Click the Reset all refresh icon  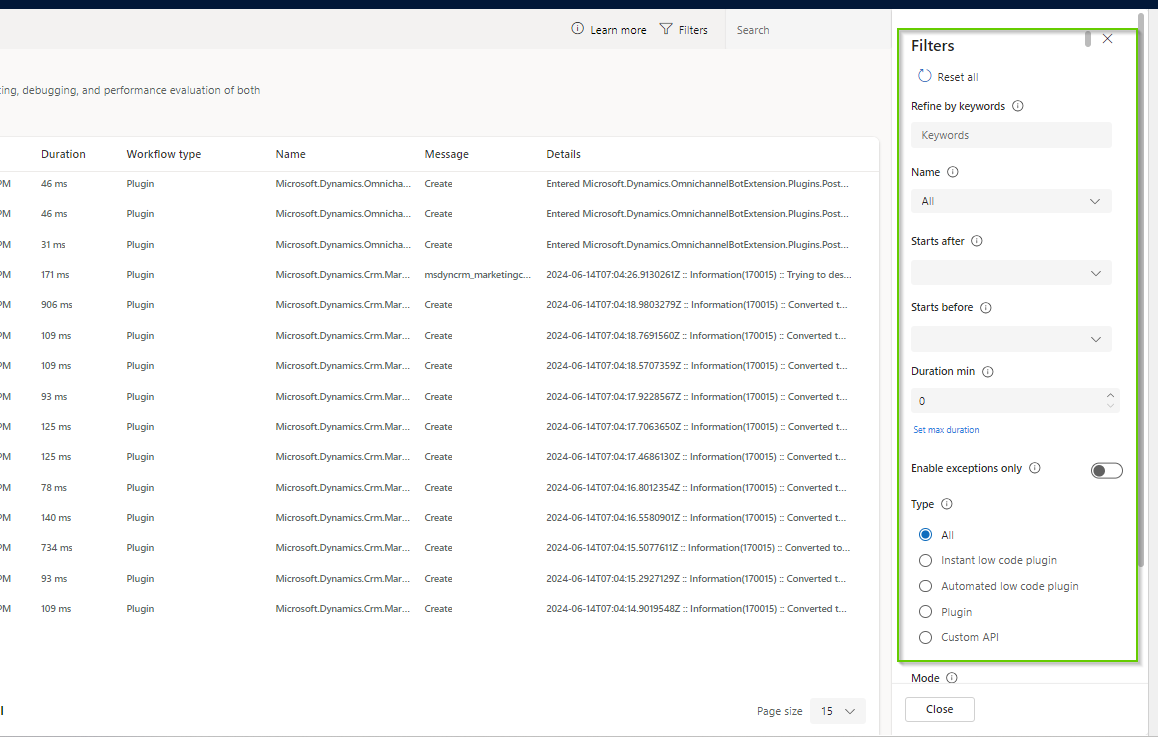click(924, 75)
